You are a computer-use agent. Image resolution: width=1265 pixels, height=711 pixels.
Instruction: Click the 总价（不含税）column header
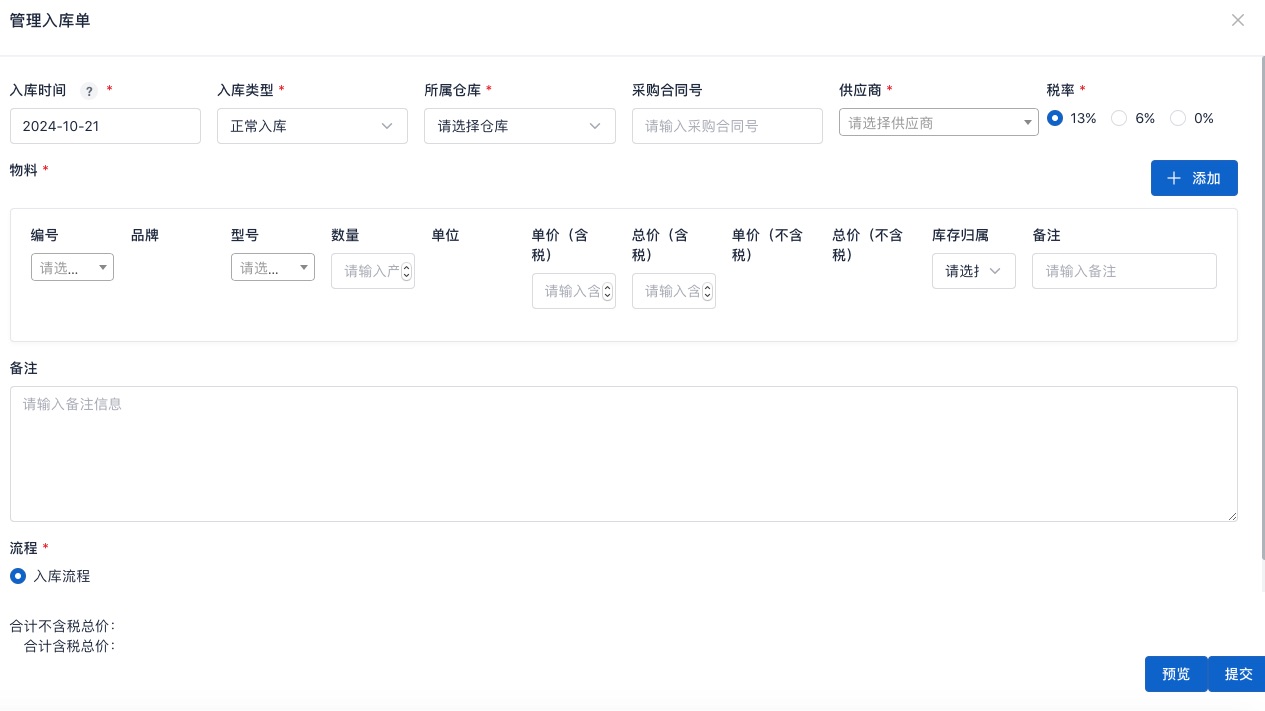click(867, 245)
